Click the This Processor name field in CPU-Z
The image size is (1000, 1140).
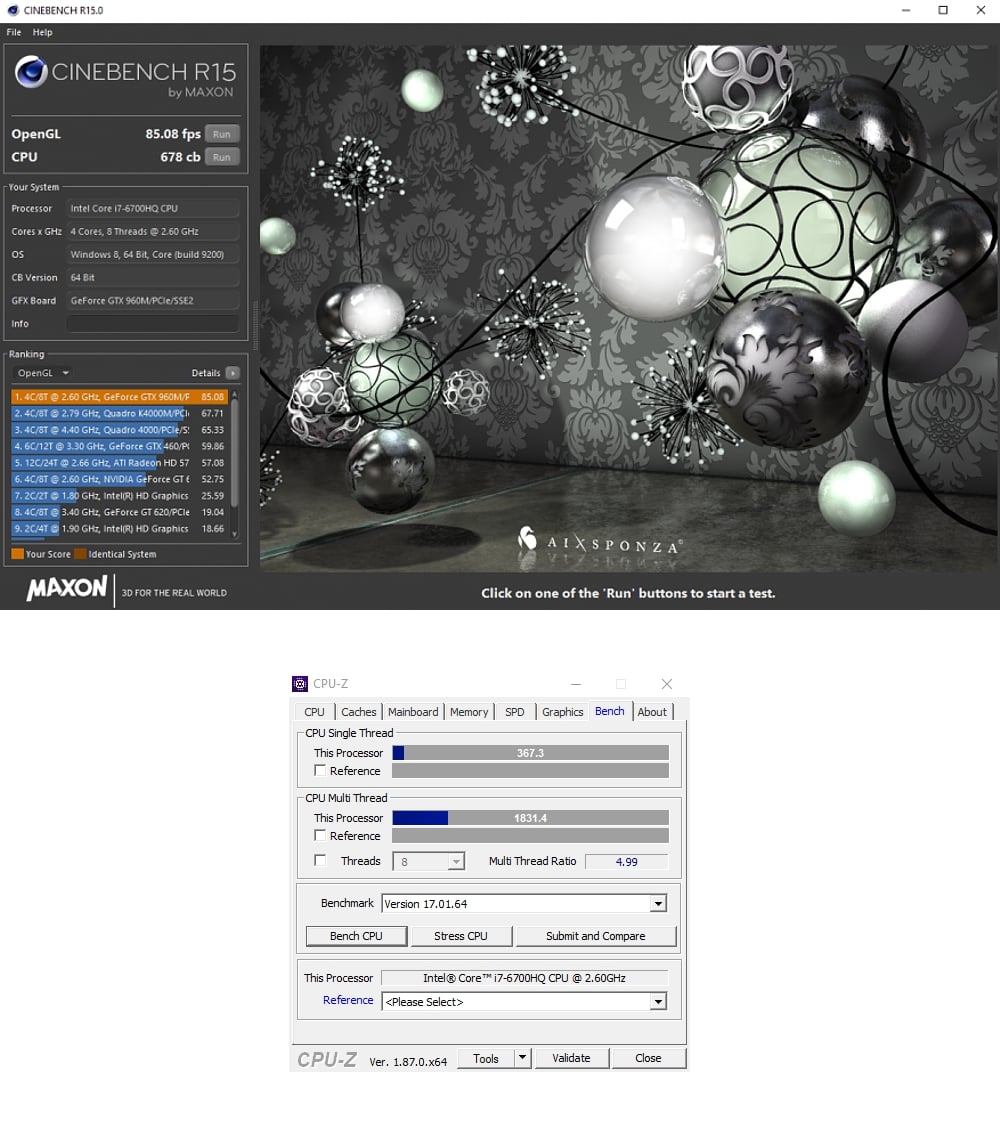pyautogui.click(x=524, y=978)
